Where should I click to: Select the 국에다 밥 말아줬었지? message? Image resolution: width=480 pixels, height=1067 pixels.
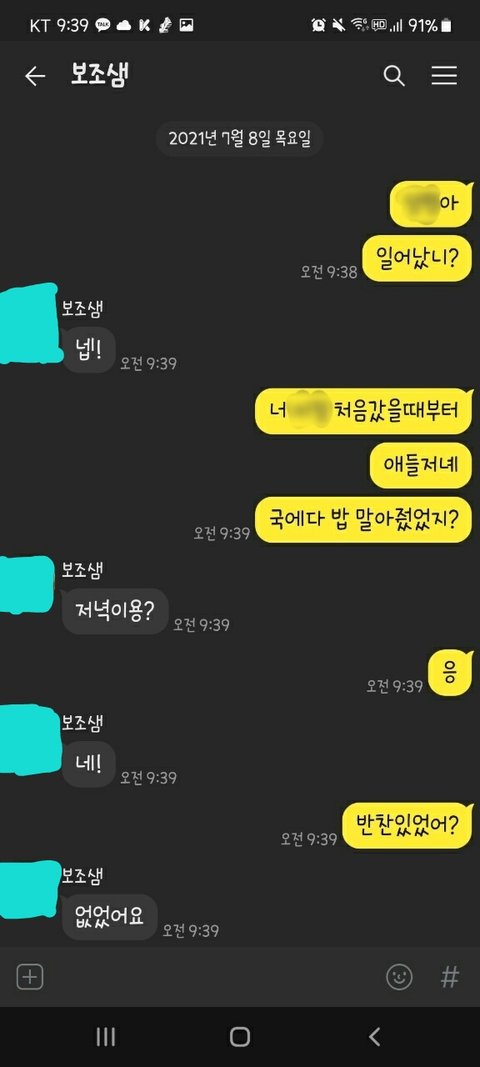[x=363, y=520]
